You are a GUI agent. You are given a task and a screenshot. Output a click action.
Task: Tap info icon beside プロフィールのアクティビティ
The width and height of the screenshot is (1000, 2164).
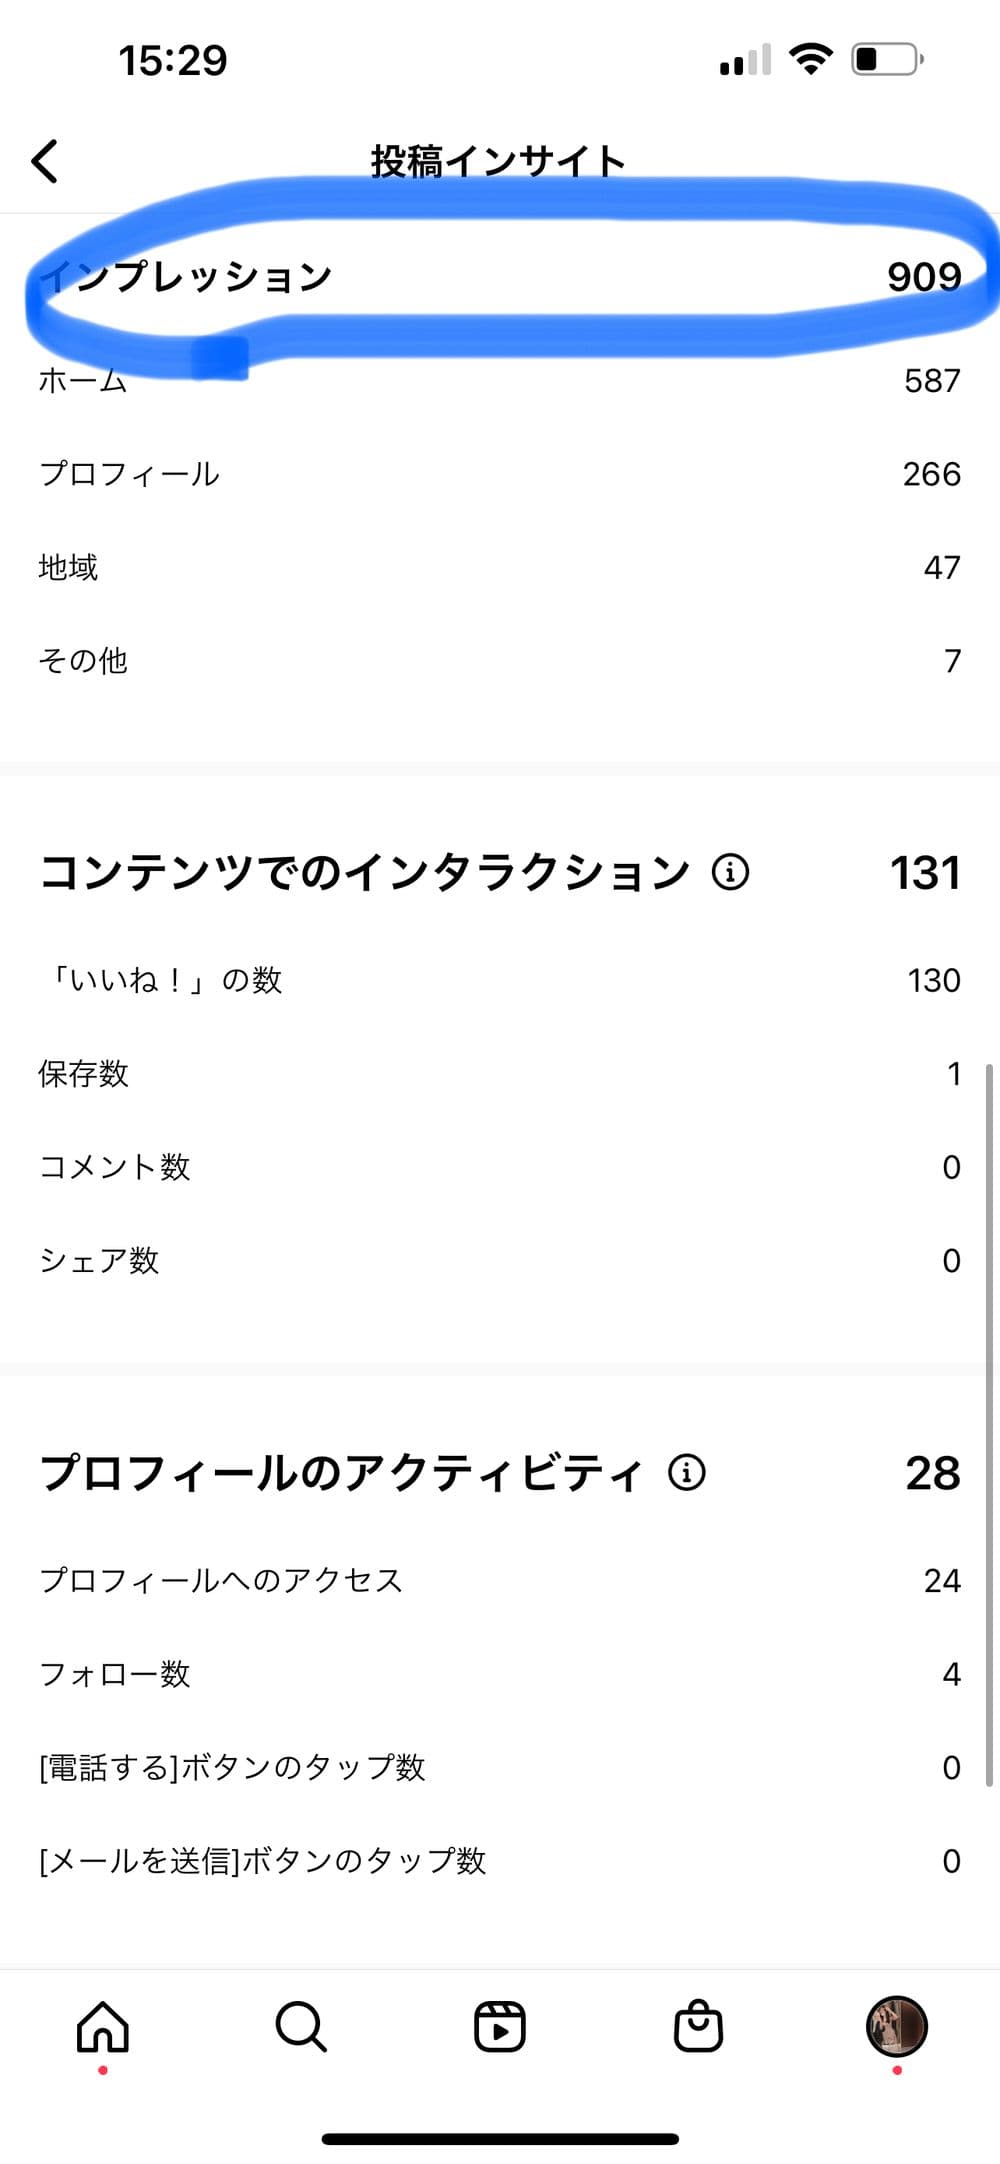pos(686,1472)
